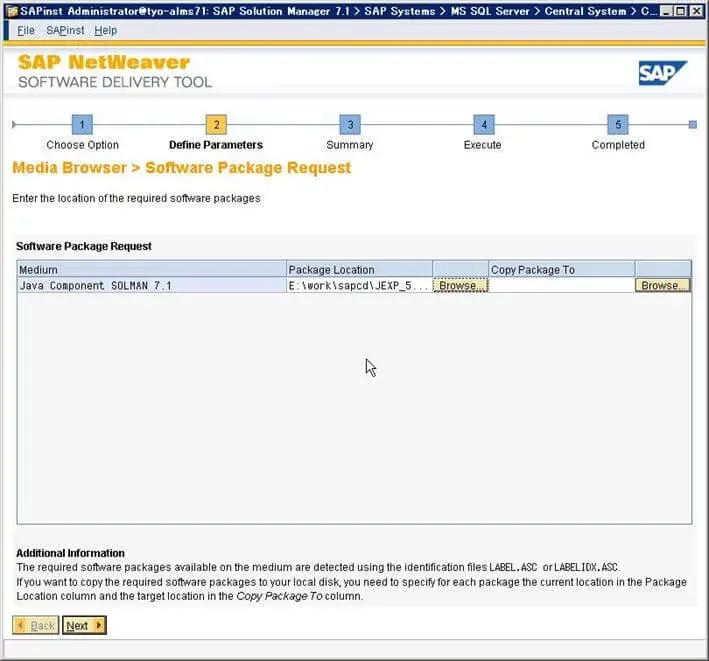
Task: Click the Next button
Action: pos(84,625)
